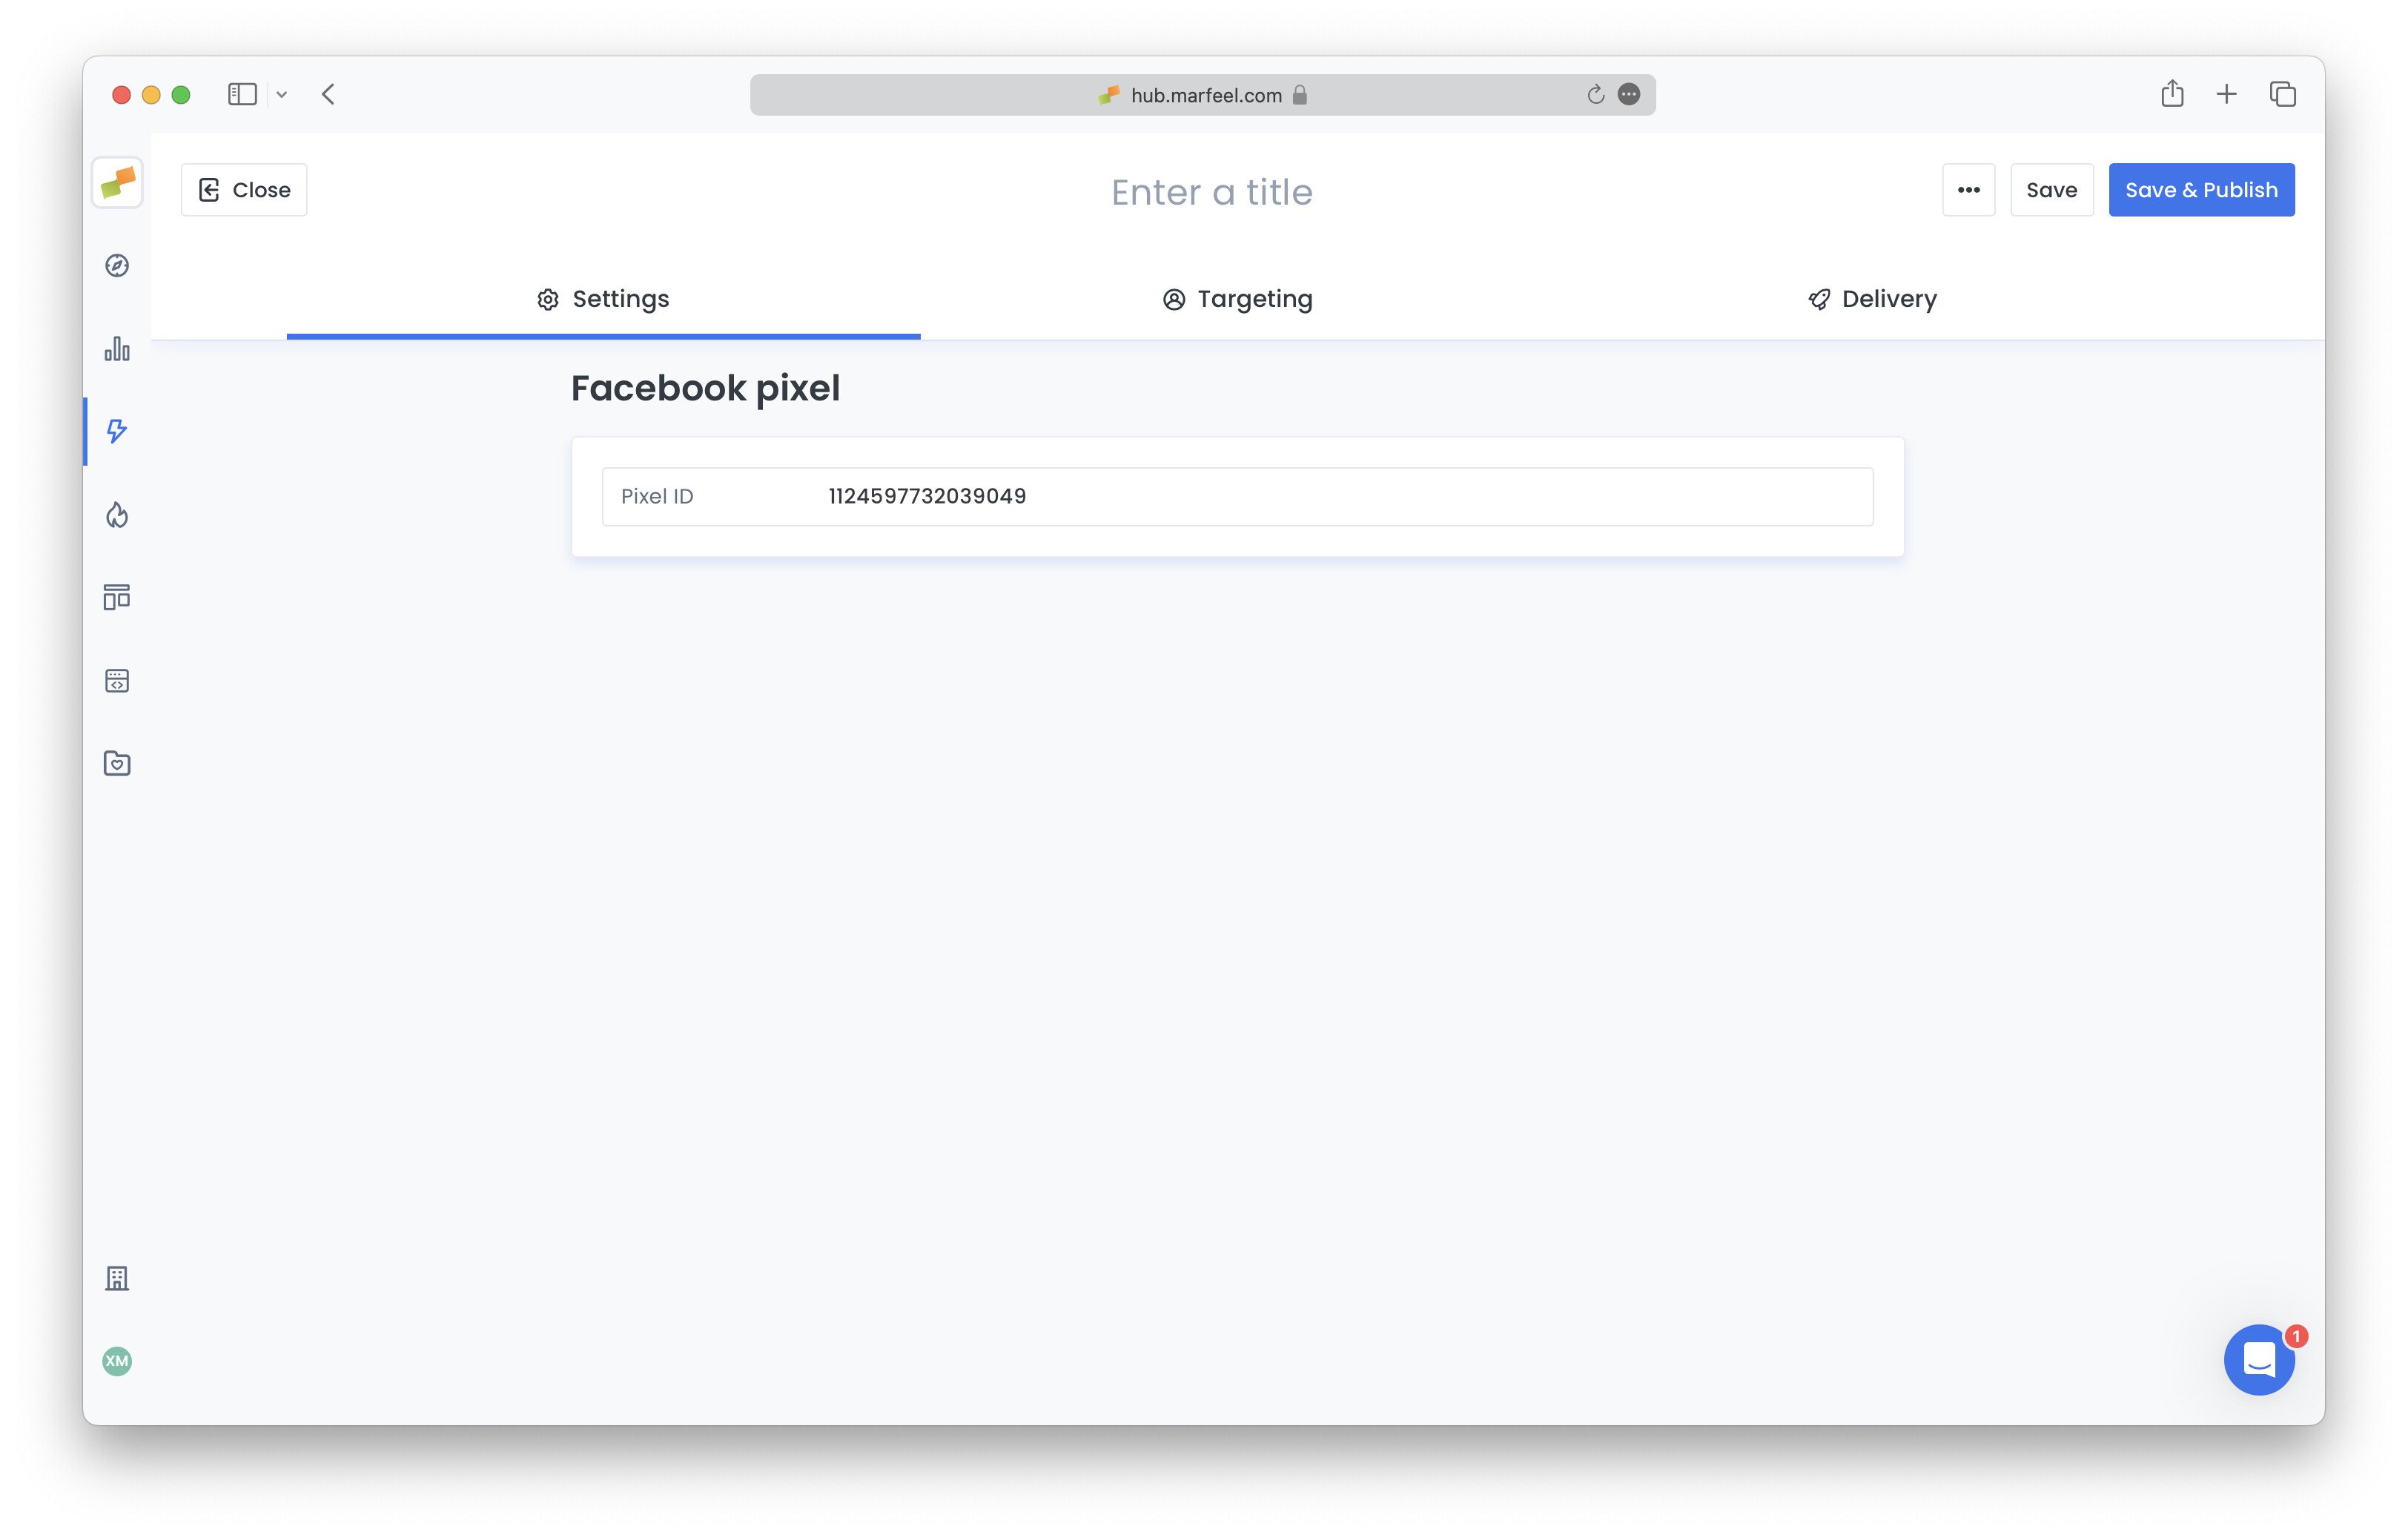Open the Intercom chat bubble
This screenshot has width=2408, height=1535.
pyautogui.click(x=2259, y=1360)
